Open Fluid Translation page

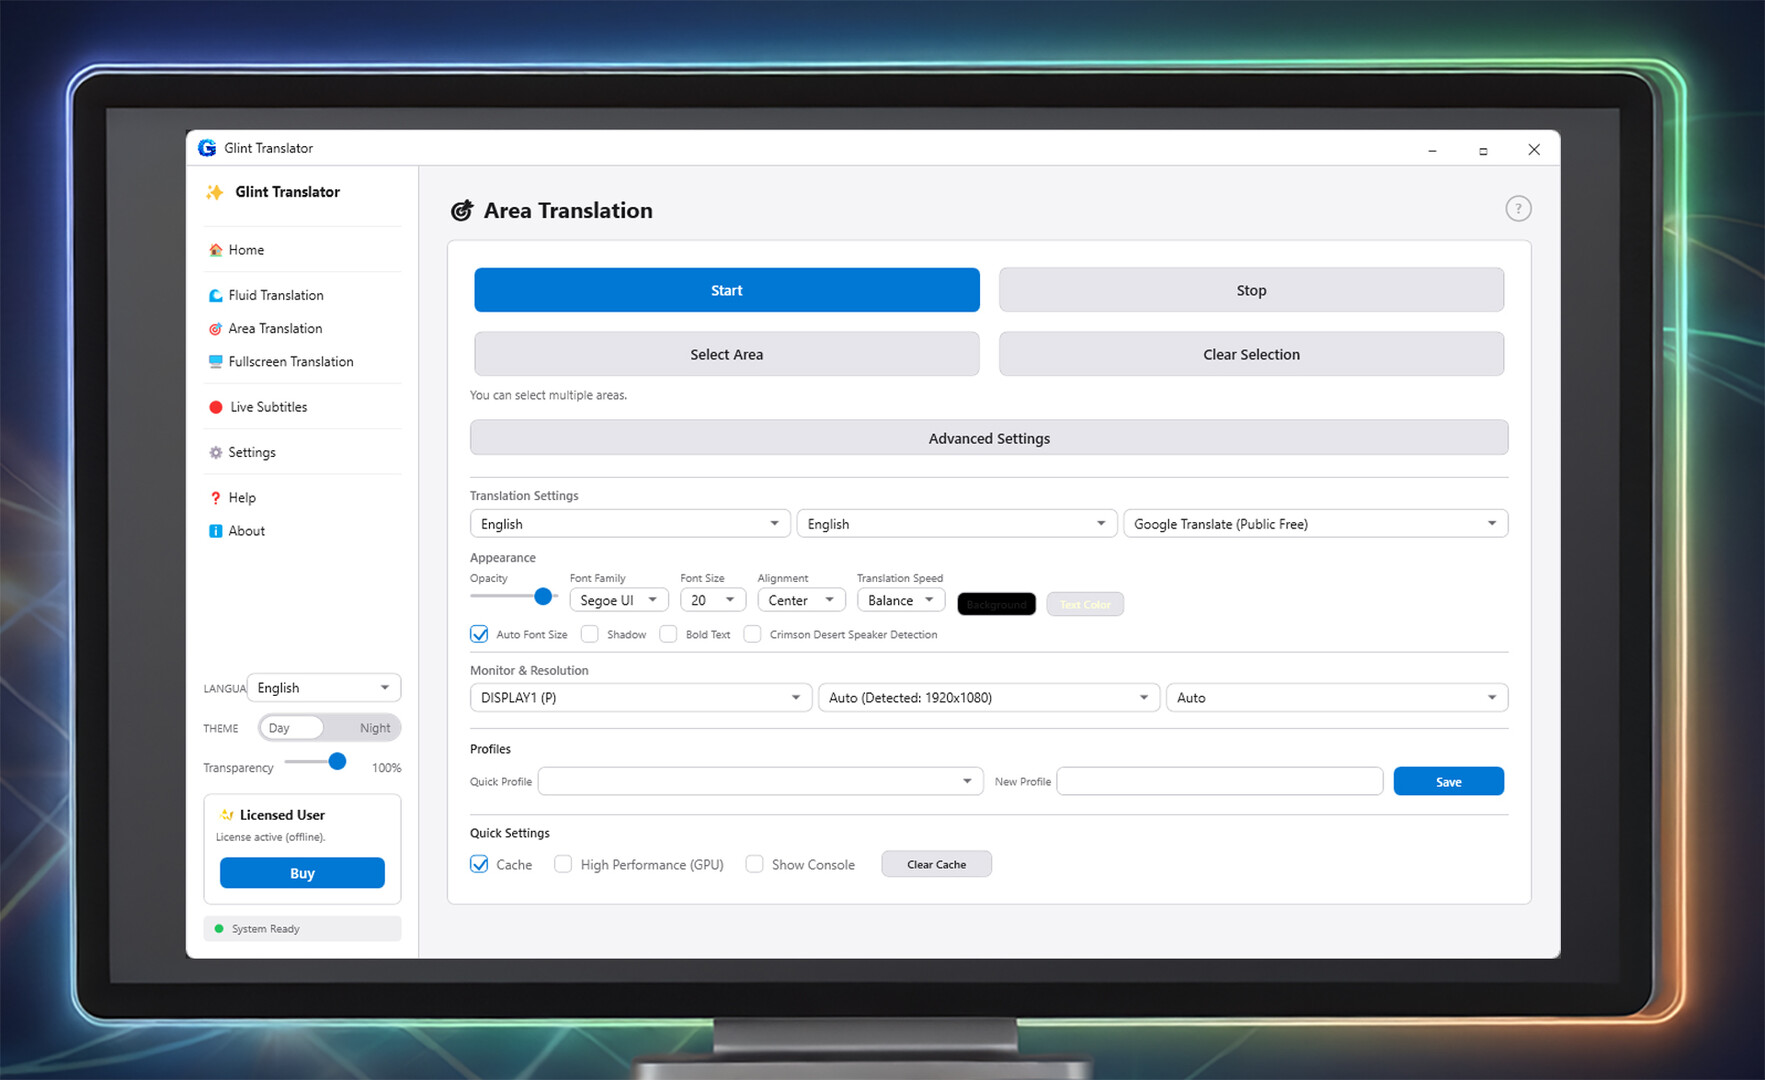pyautogui.click(x=276, y=295)
